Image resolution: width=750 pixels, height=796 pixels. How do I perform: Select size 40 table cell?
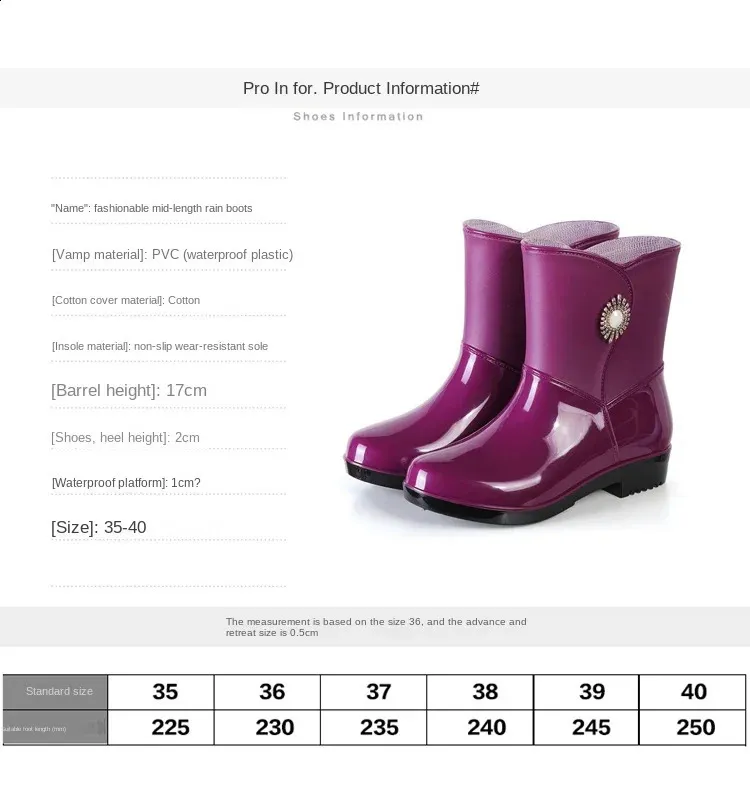[692, 692]
